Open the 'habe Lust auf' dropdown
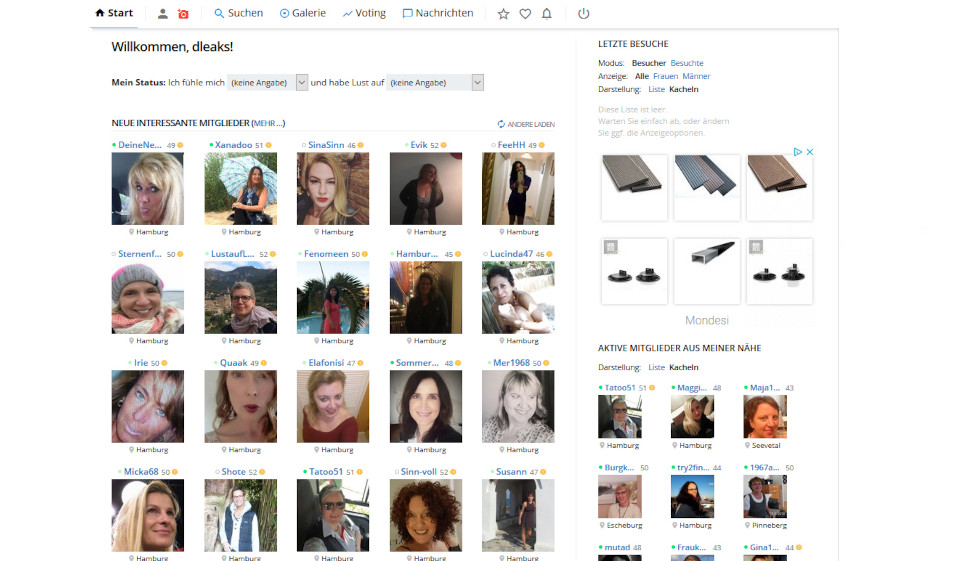The width and height of the screenshot is (960, 561). [x=435, y=83]
